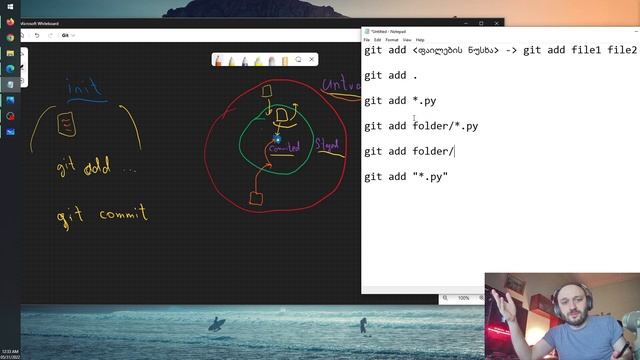Select the lasso tool in pen tray
The width and height of the screenshot is (640, 360).
pos(298,60)
